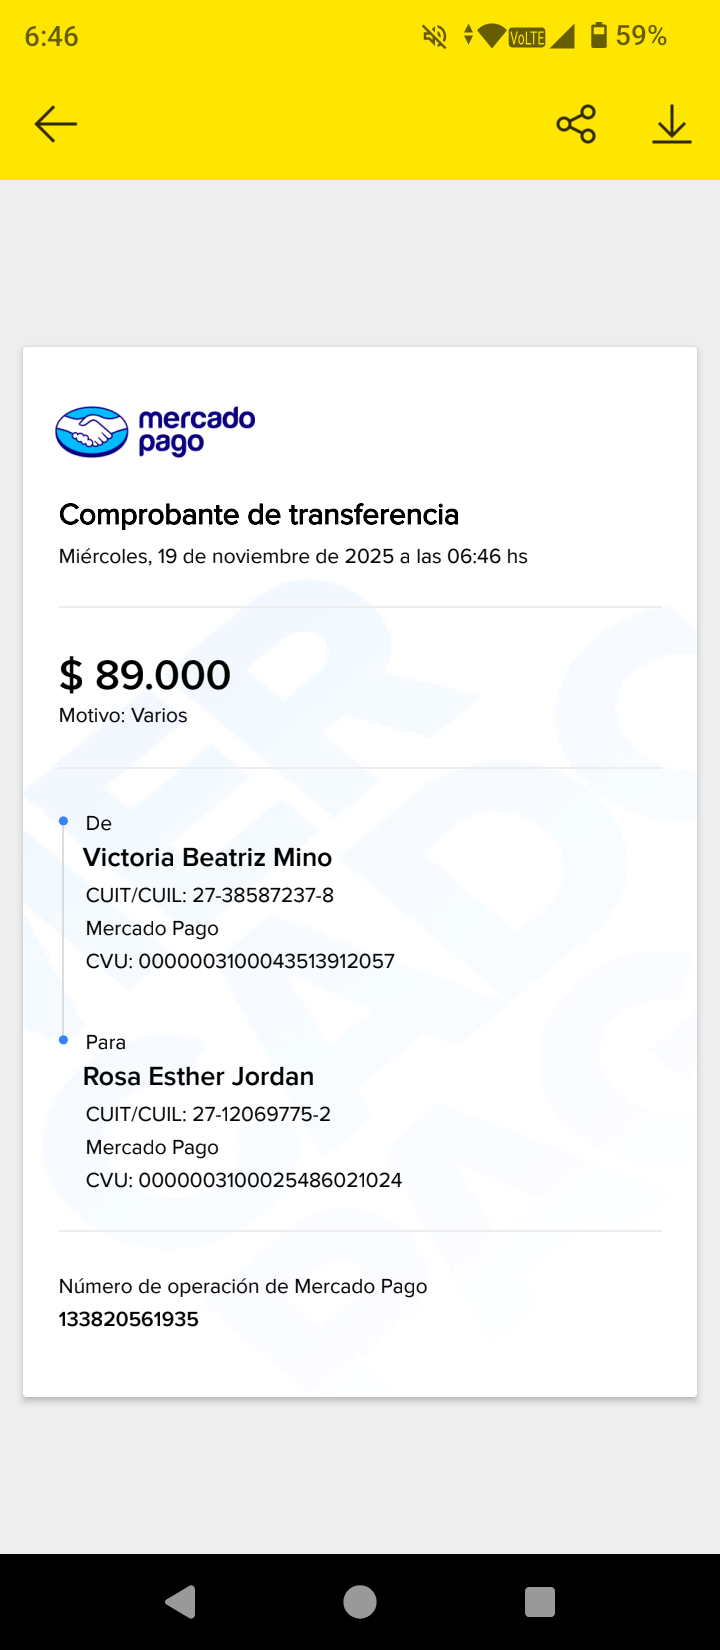Tap the back arrow icon
The width and height of the screenshot is (720, 1650).
56,124
